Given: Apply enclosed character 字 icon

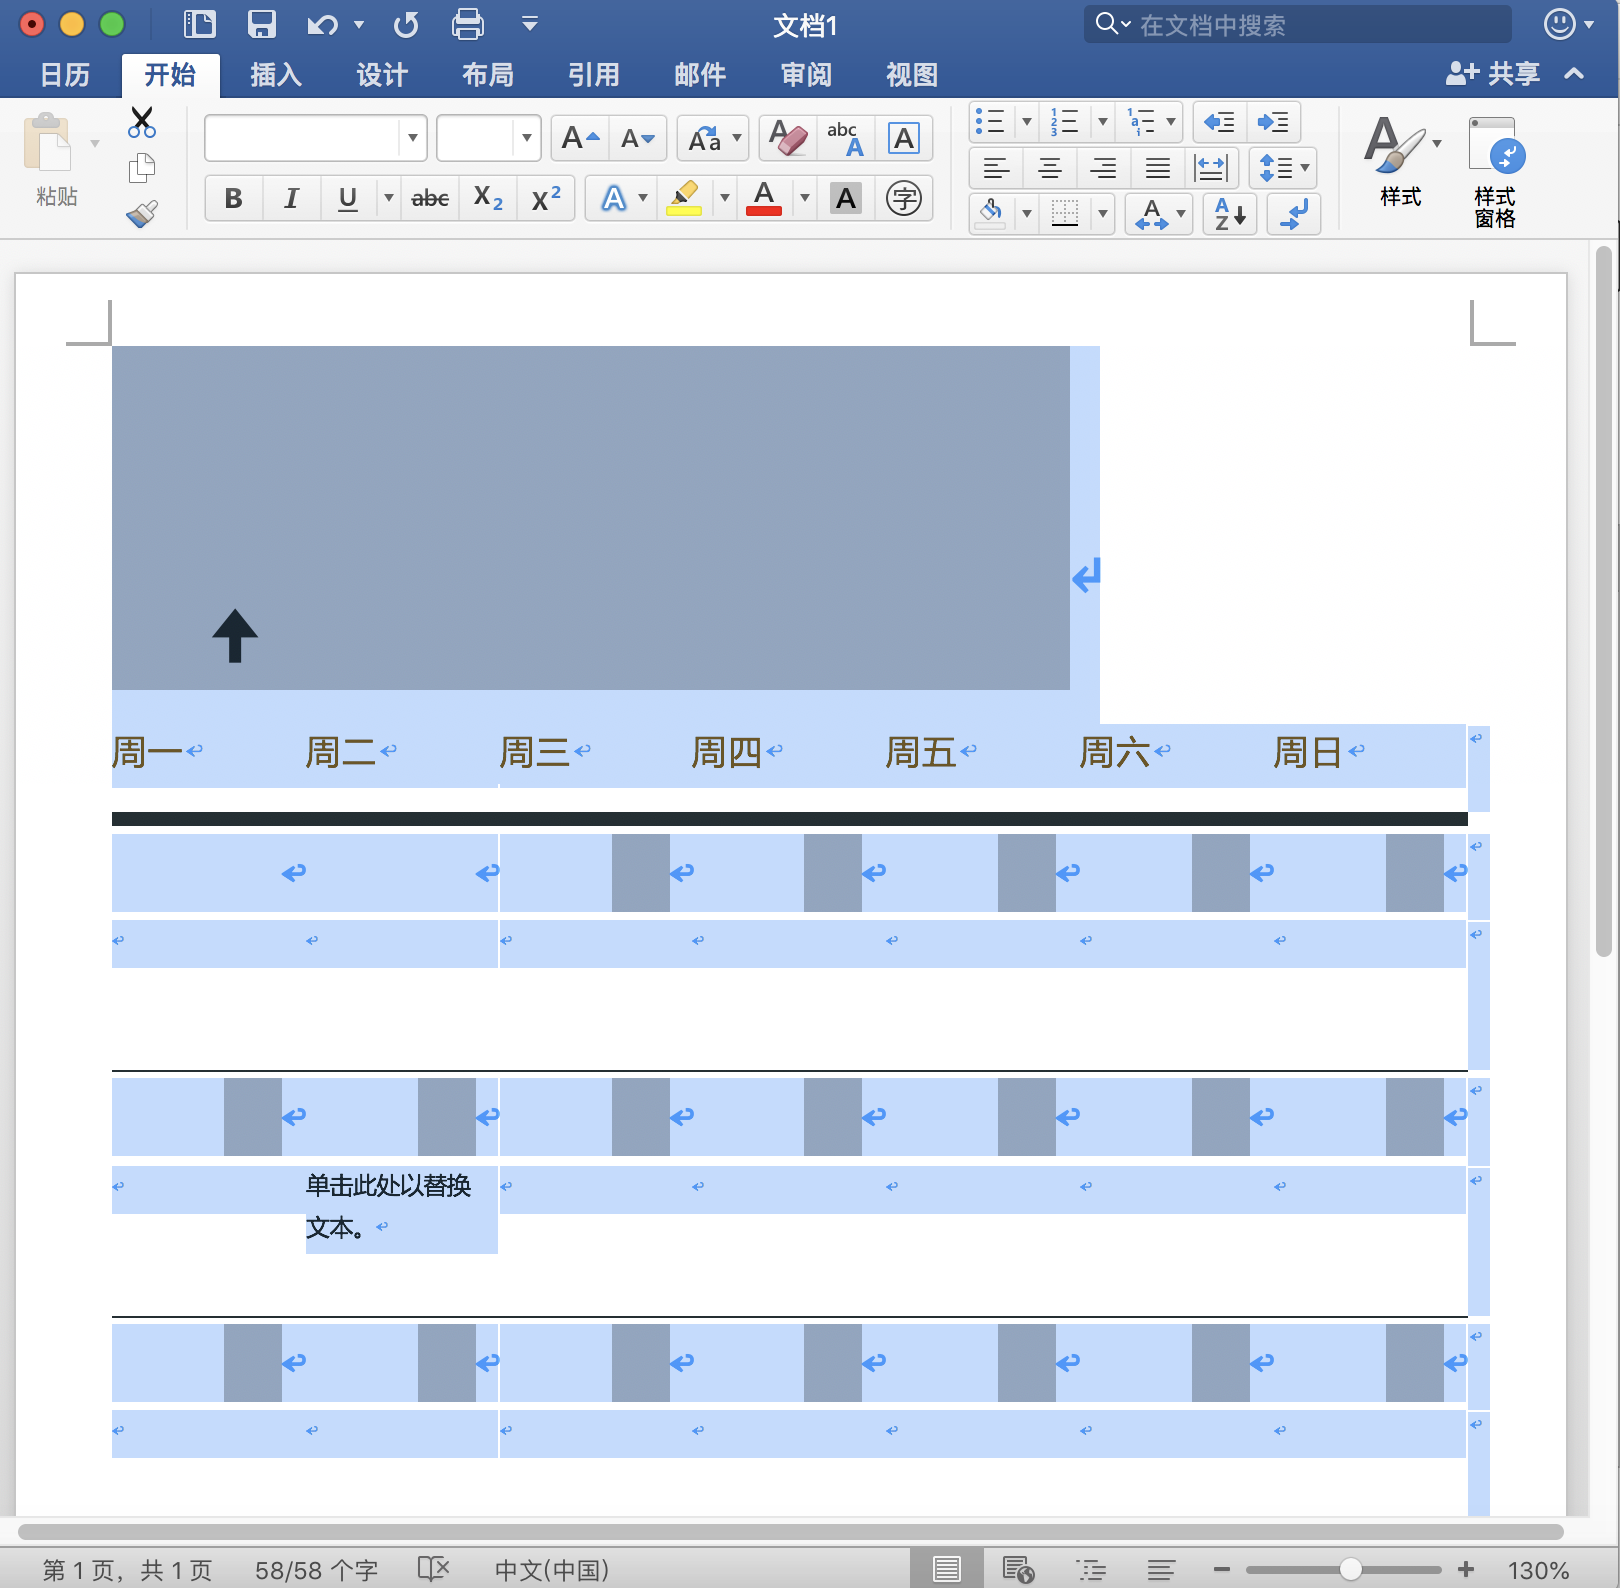Looking at the screenshot, I should (904, 198).
